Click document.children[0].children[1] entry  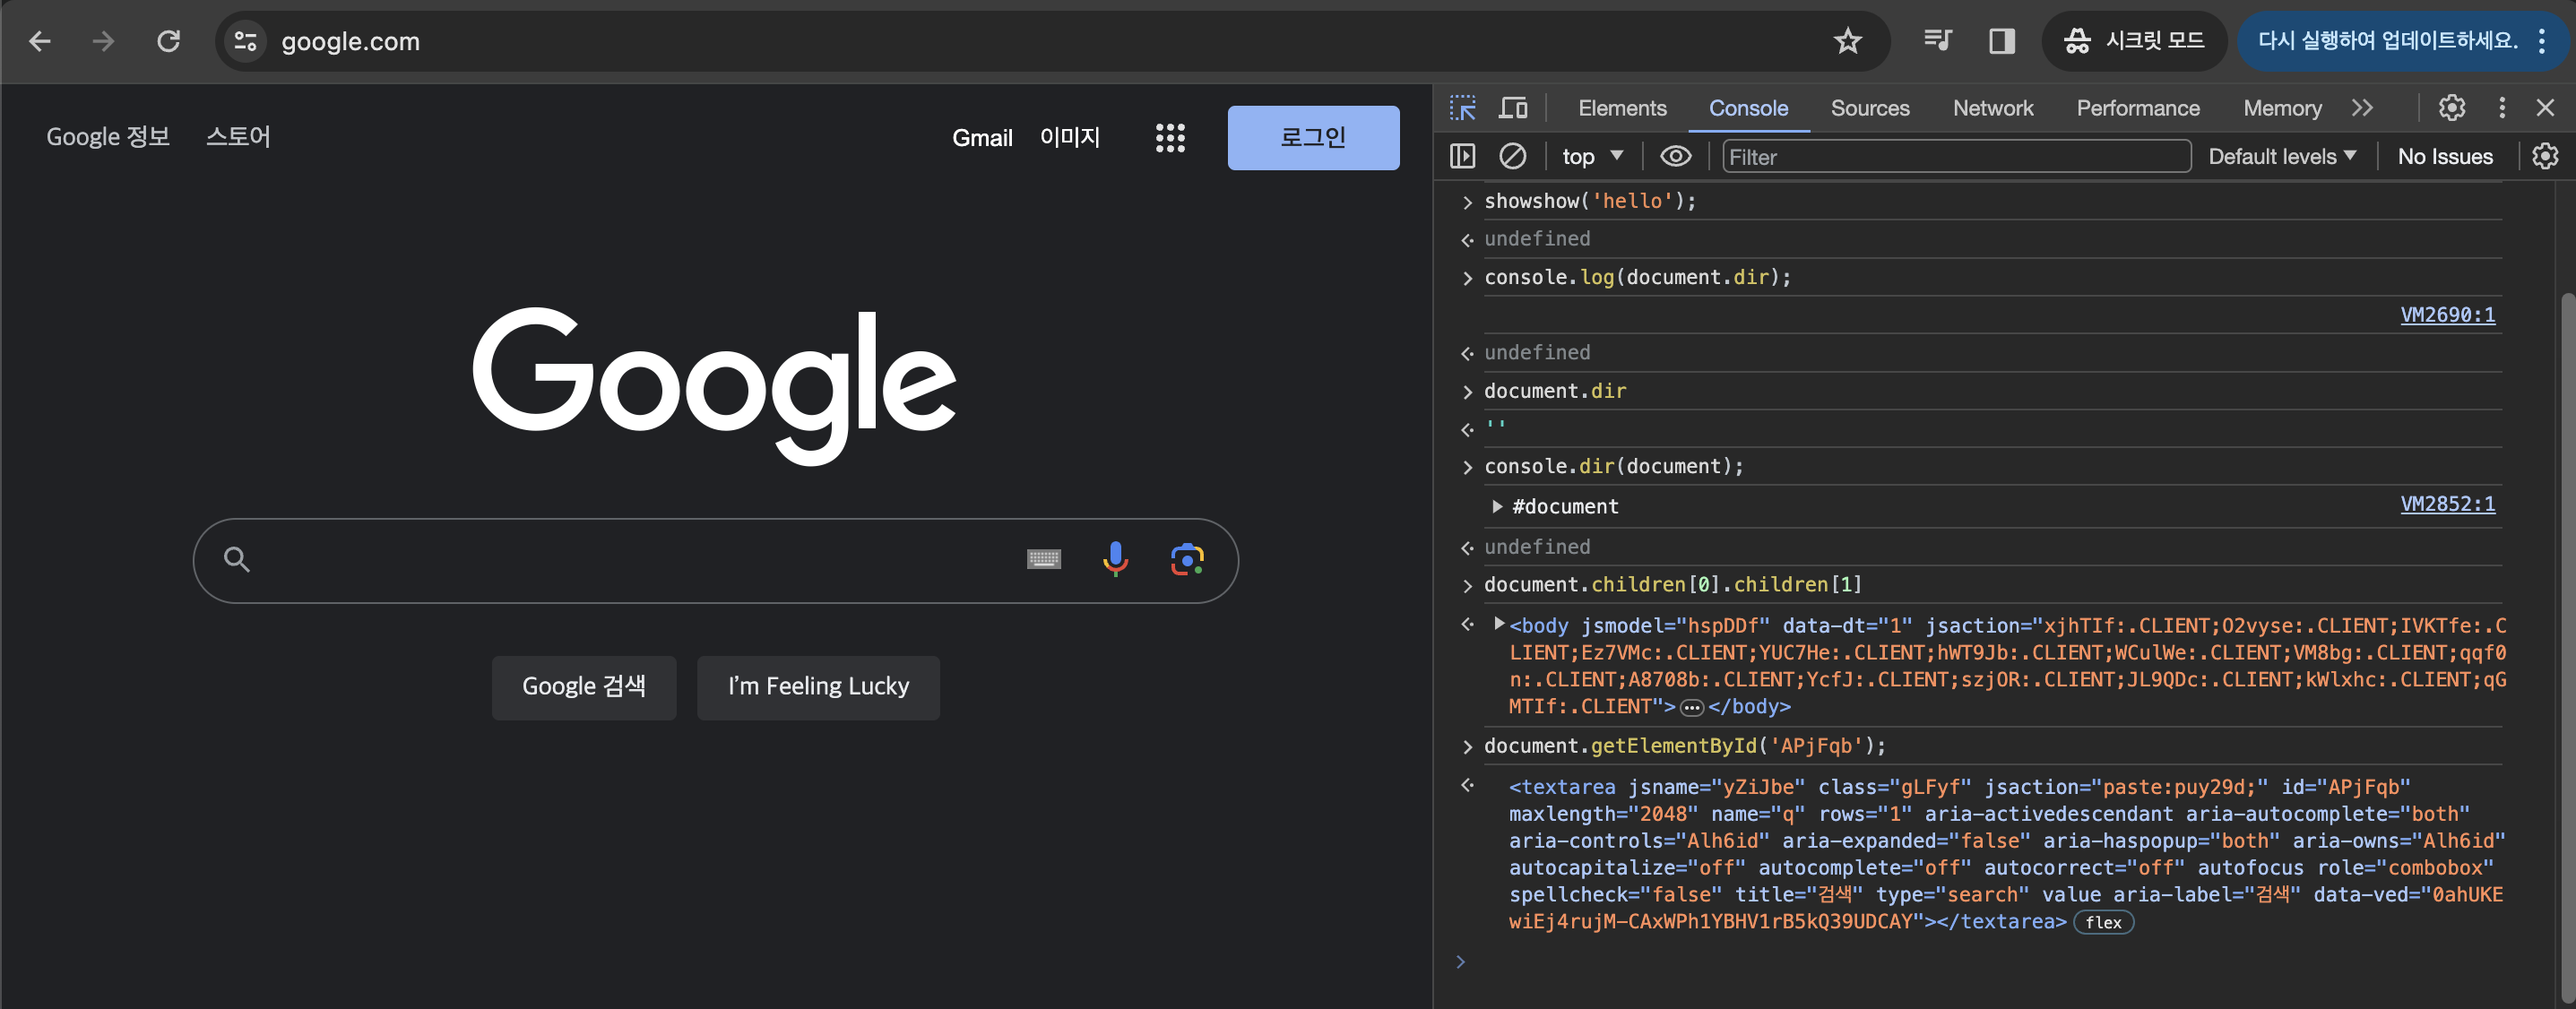click(1673, 585)
